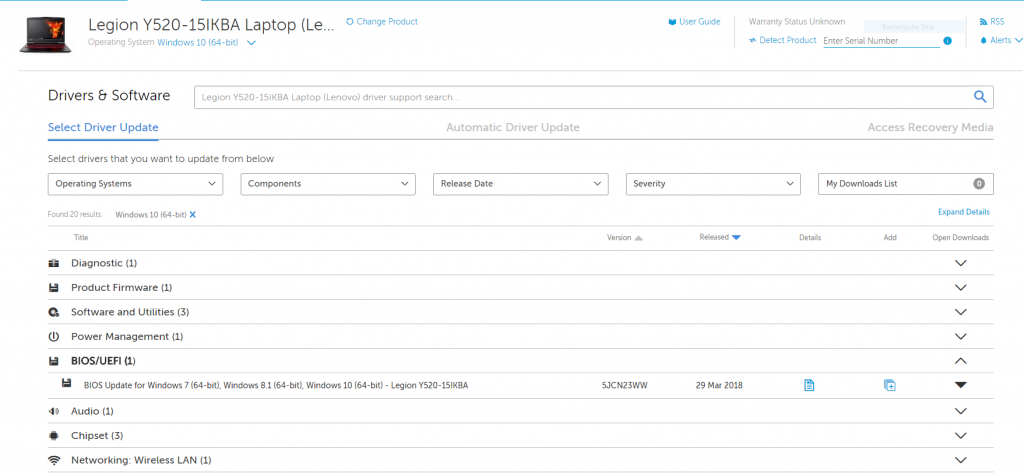Click the Change Product refresh icon
This screenshot has width=1024, height=474.
[349, 22]
